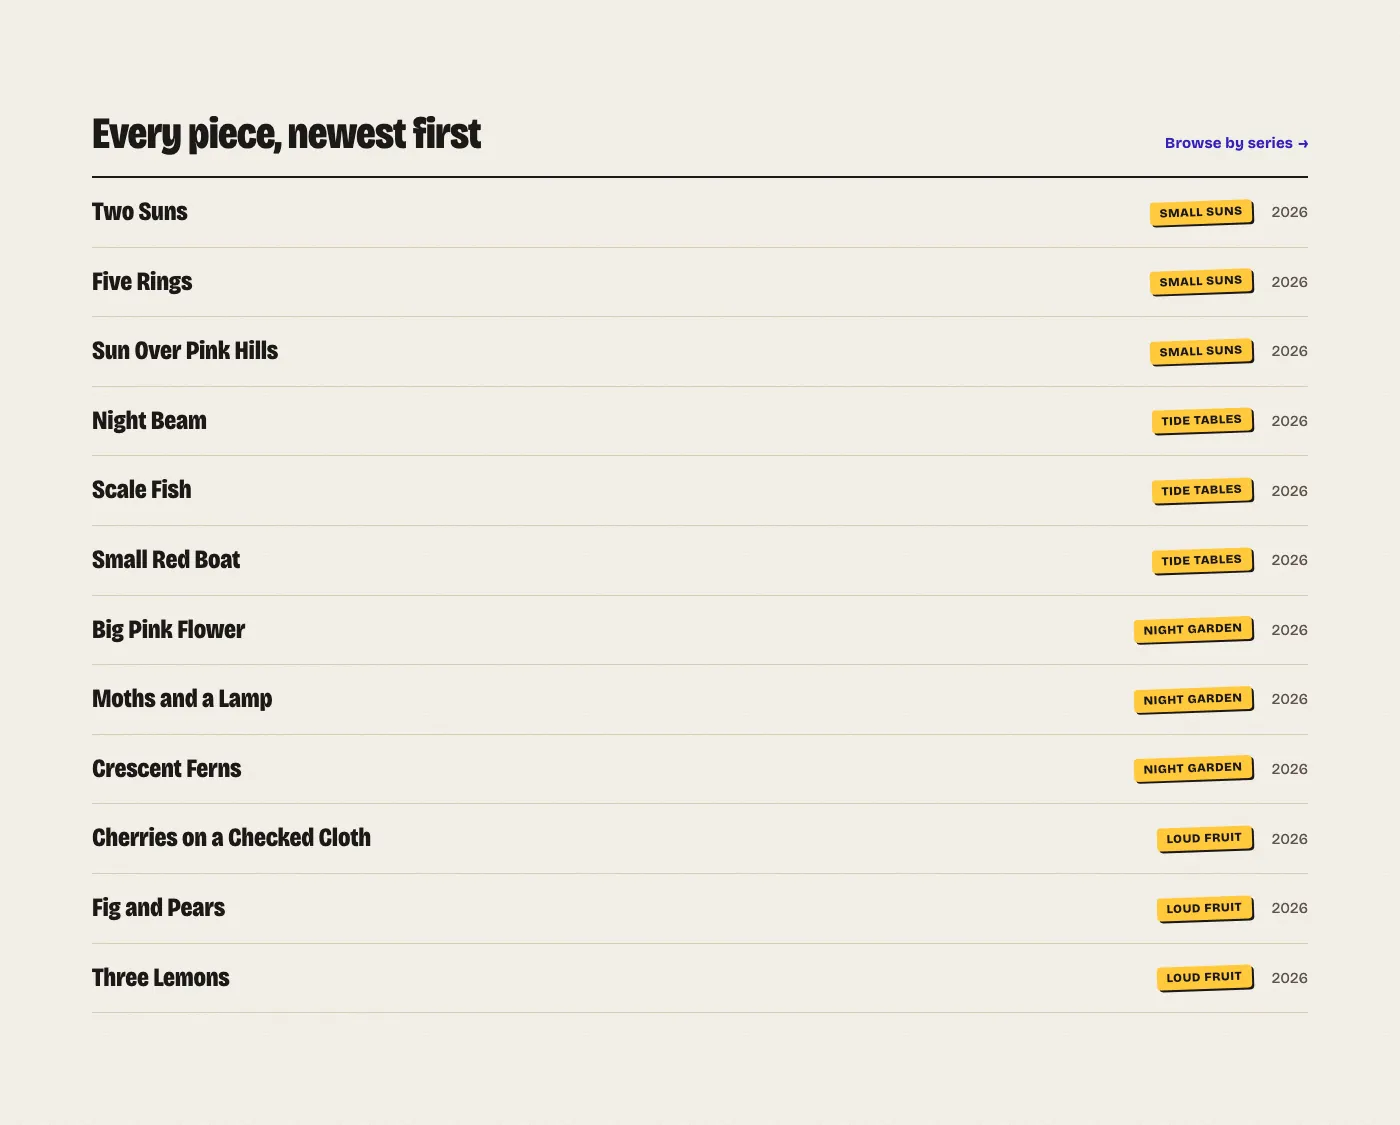Open the Two Suns piece

[140, 212]
